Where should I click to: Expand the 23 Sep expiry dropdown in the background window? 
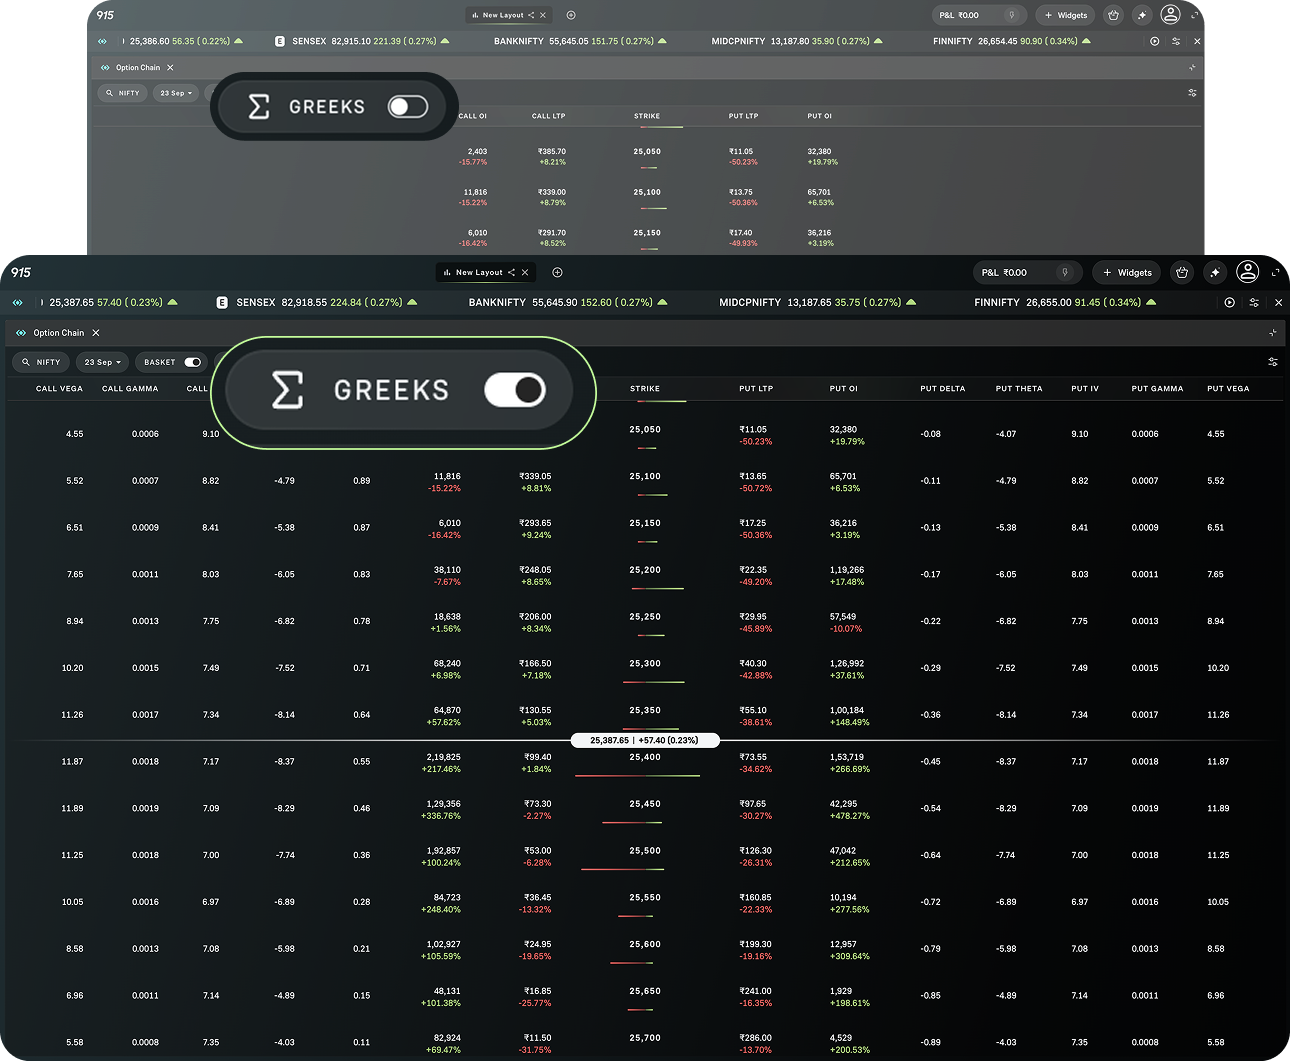click(x=176, y=93)
